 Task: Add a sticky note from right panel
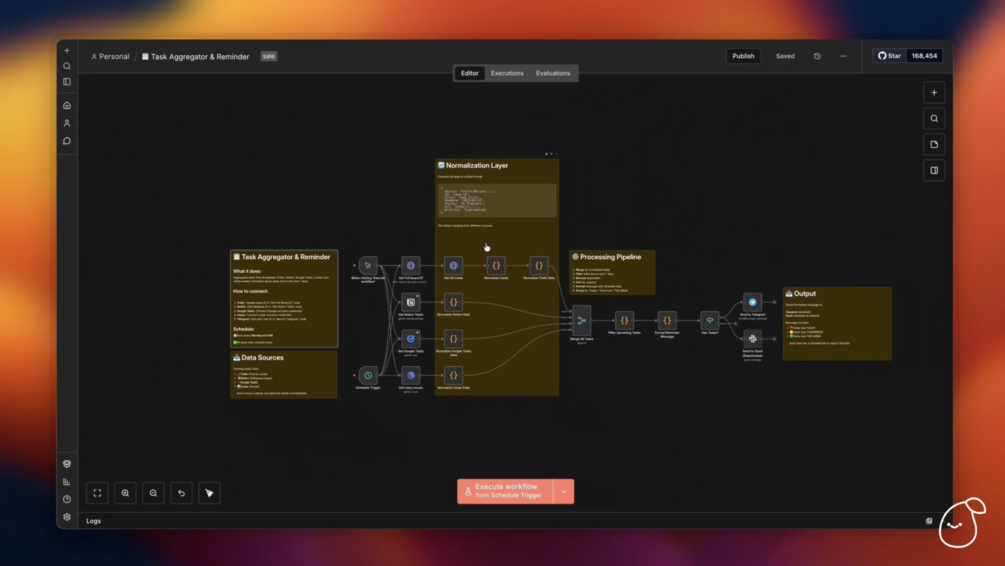click(934, 145)
